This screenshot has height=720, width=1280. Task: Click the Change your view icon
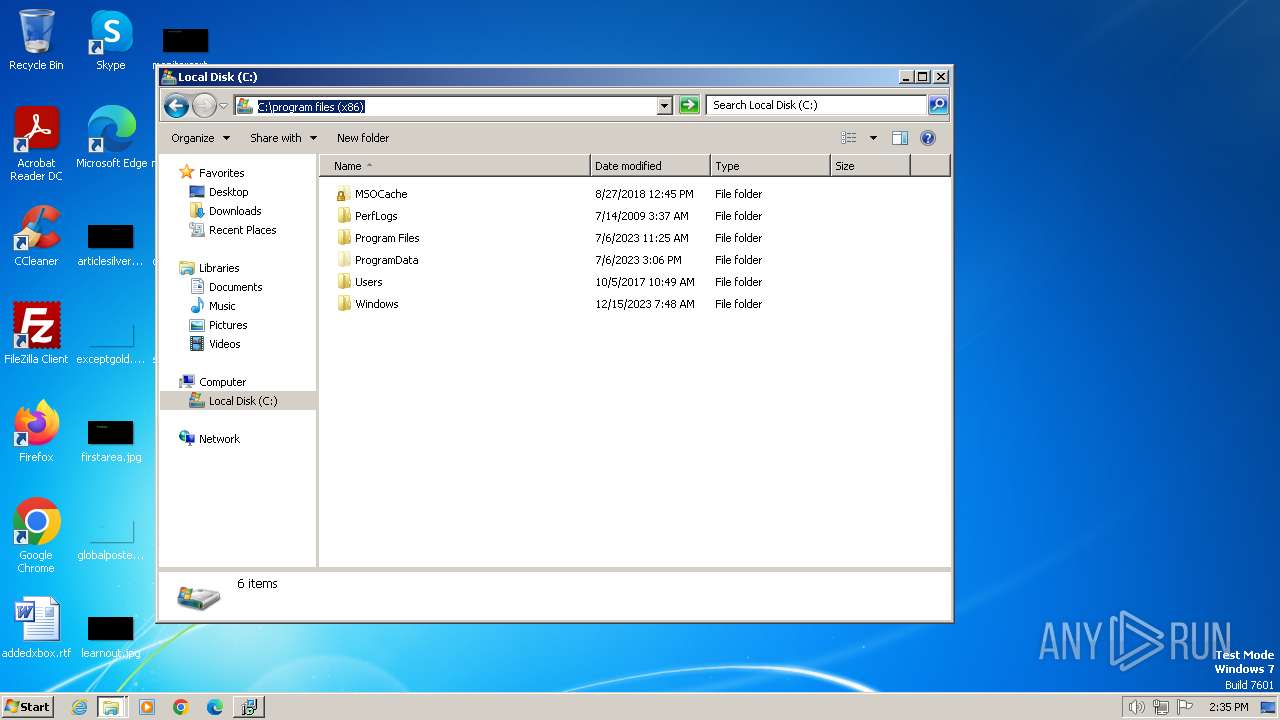coord(849,138)
